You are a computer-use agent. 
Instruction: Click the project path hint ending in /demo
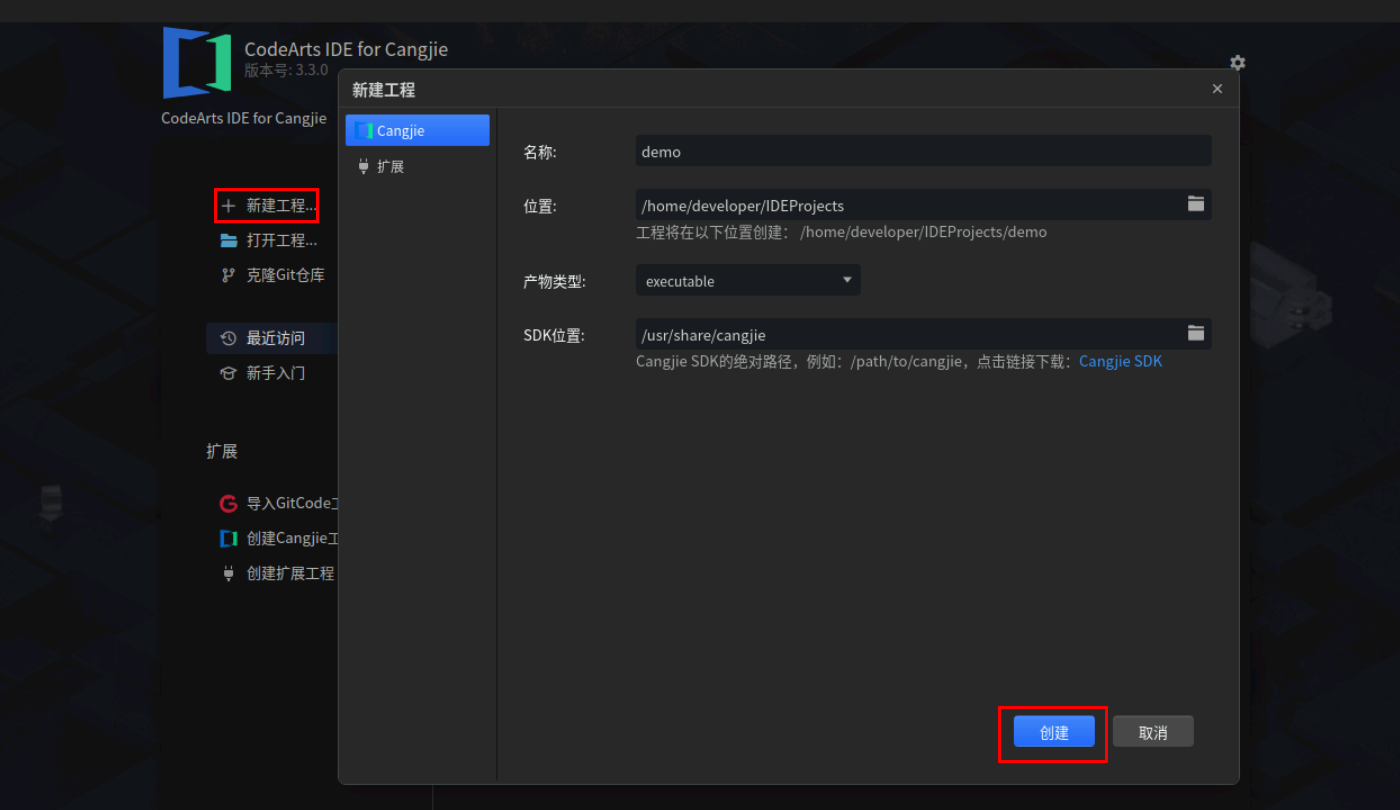click(x=841, y=232)
